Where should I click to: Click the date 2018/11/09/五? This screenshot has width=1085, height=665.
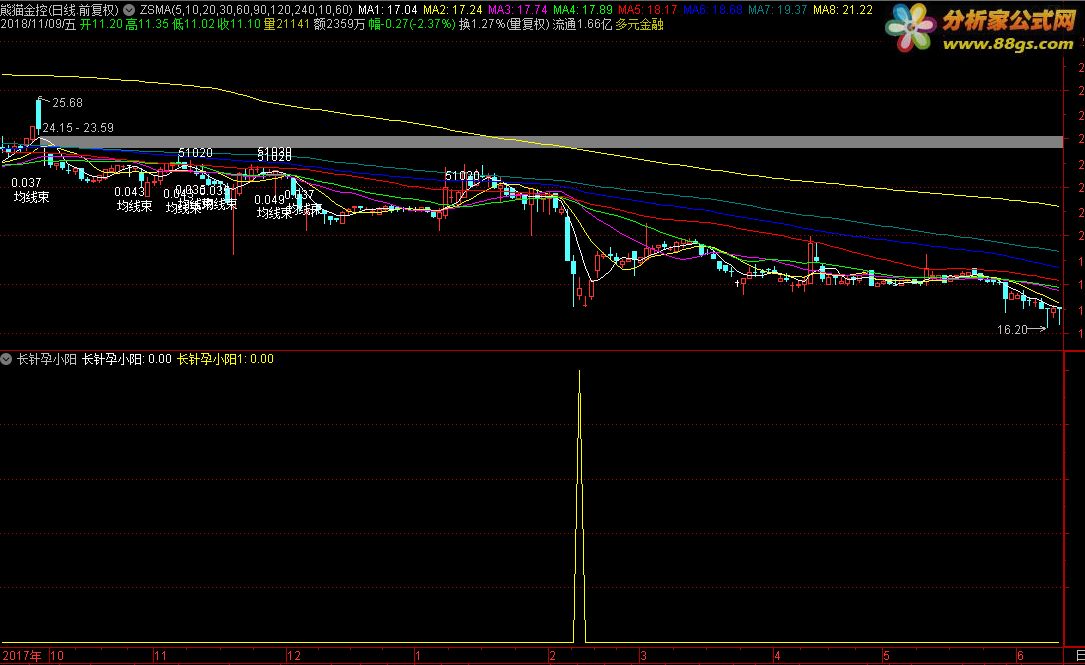(38, 24)
